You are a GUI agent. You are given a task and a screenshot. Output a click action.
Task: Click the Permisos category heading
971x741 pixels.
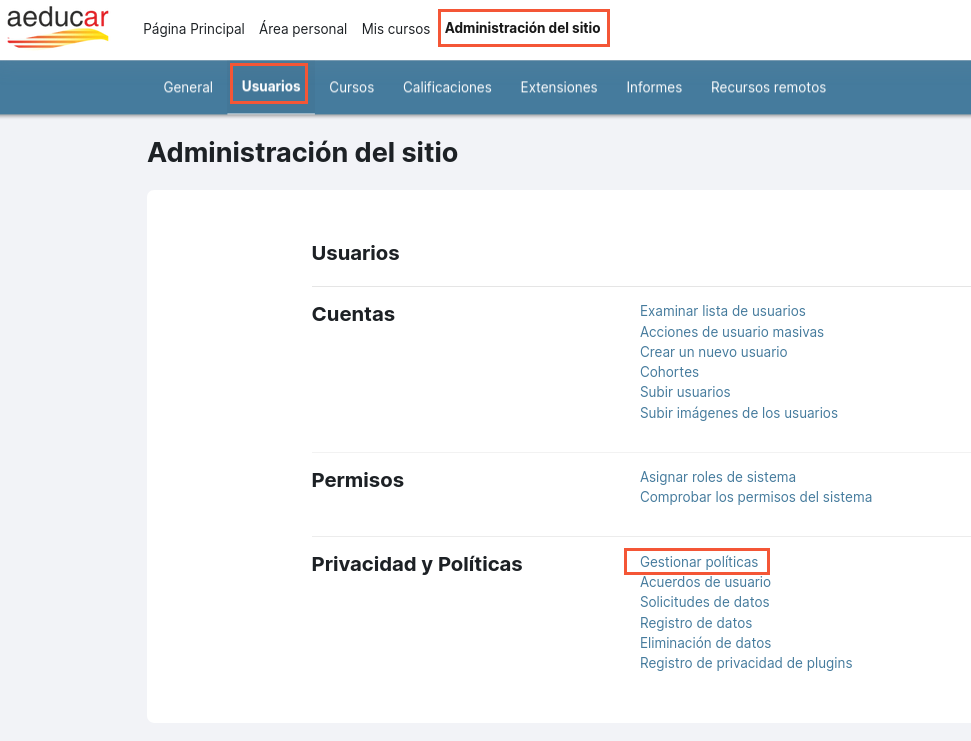357,480
